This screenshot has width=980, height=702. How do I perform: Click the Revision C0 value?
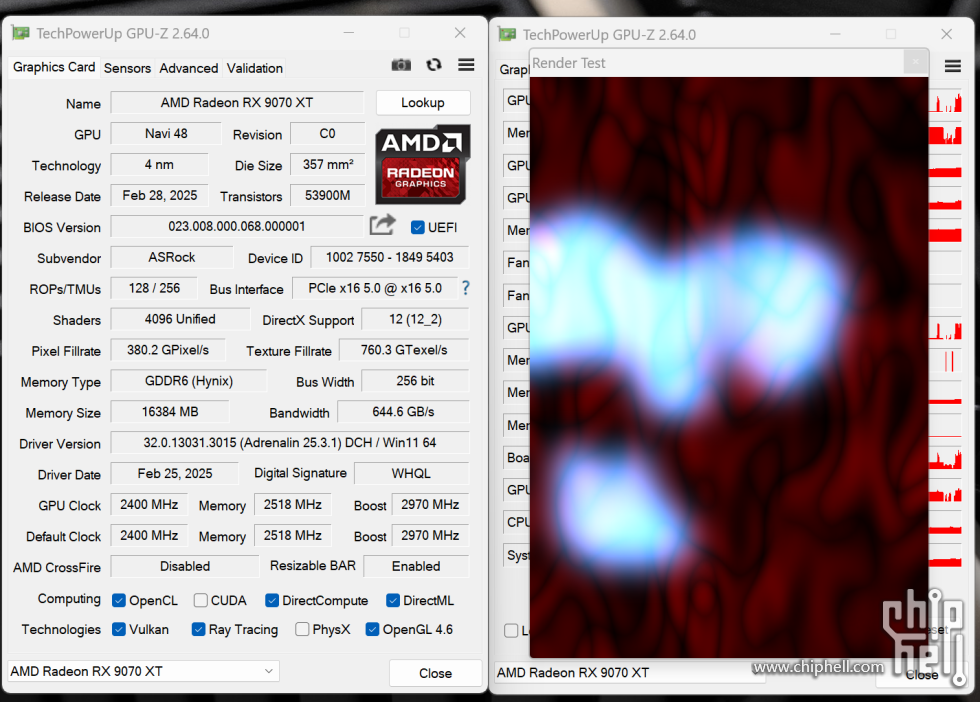[x=328, y=134]
